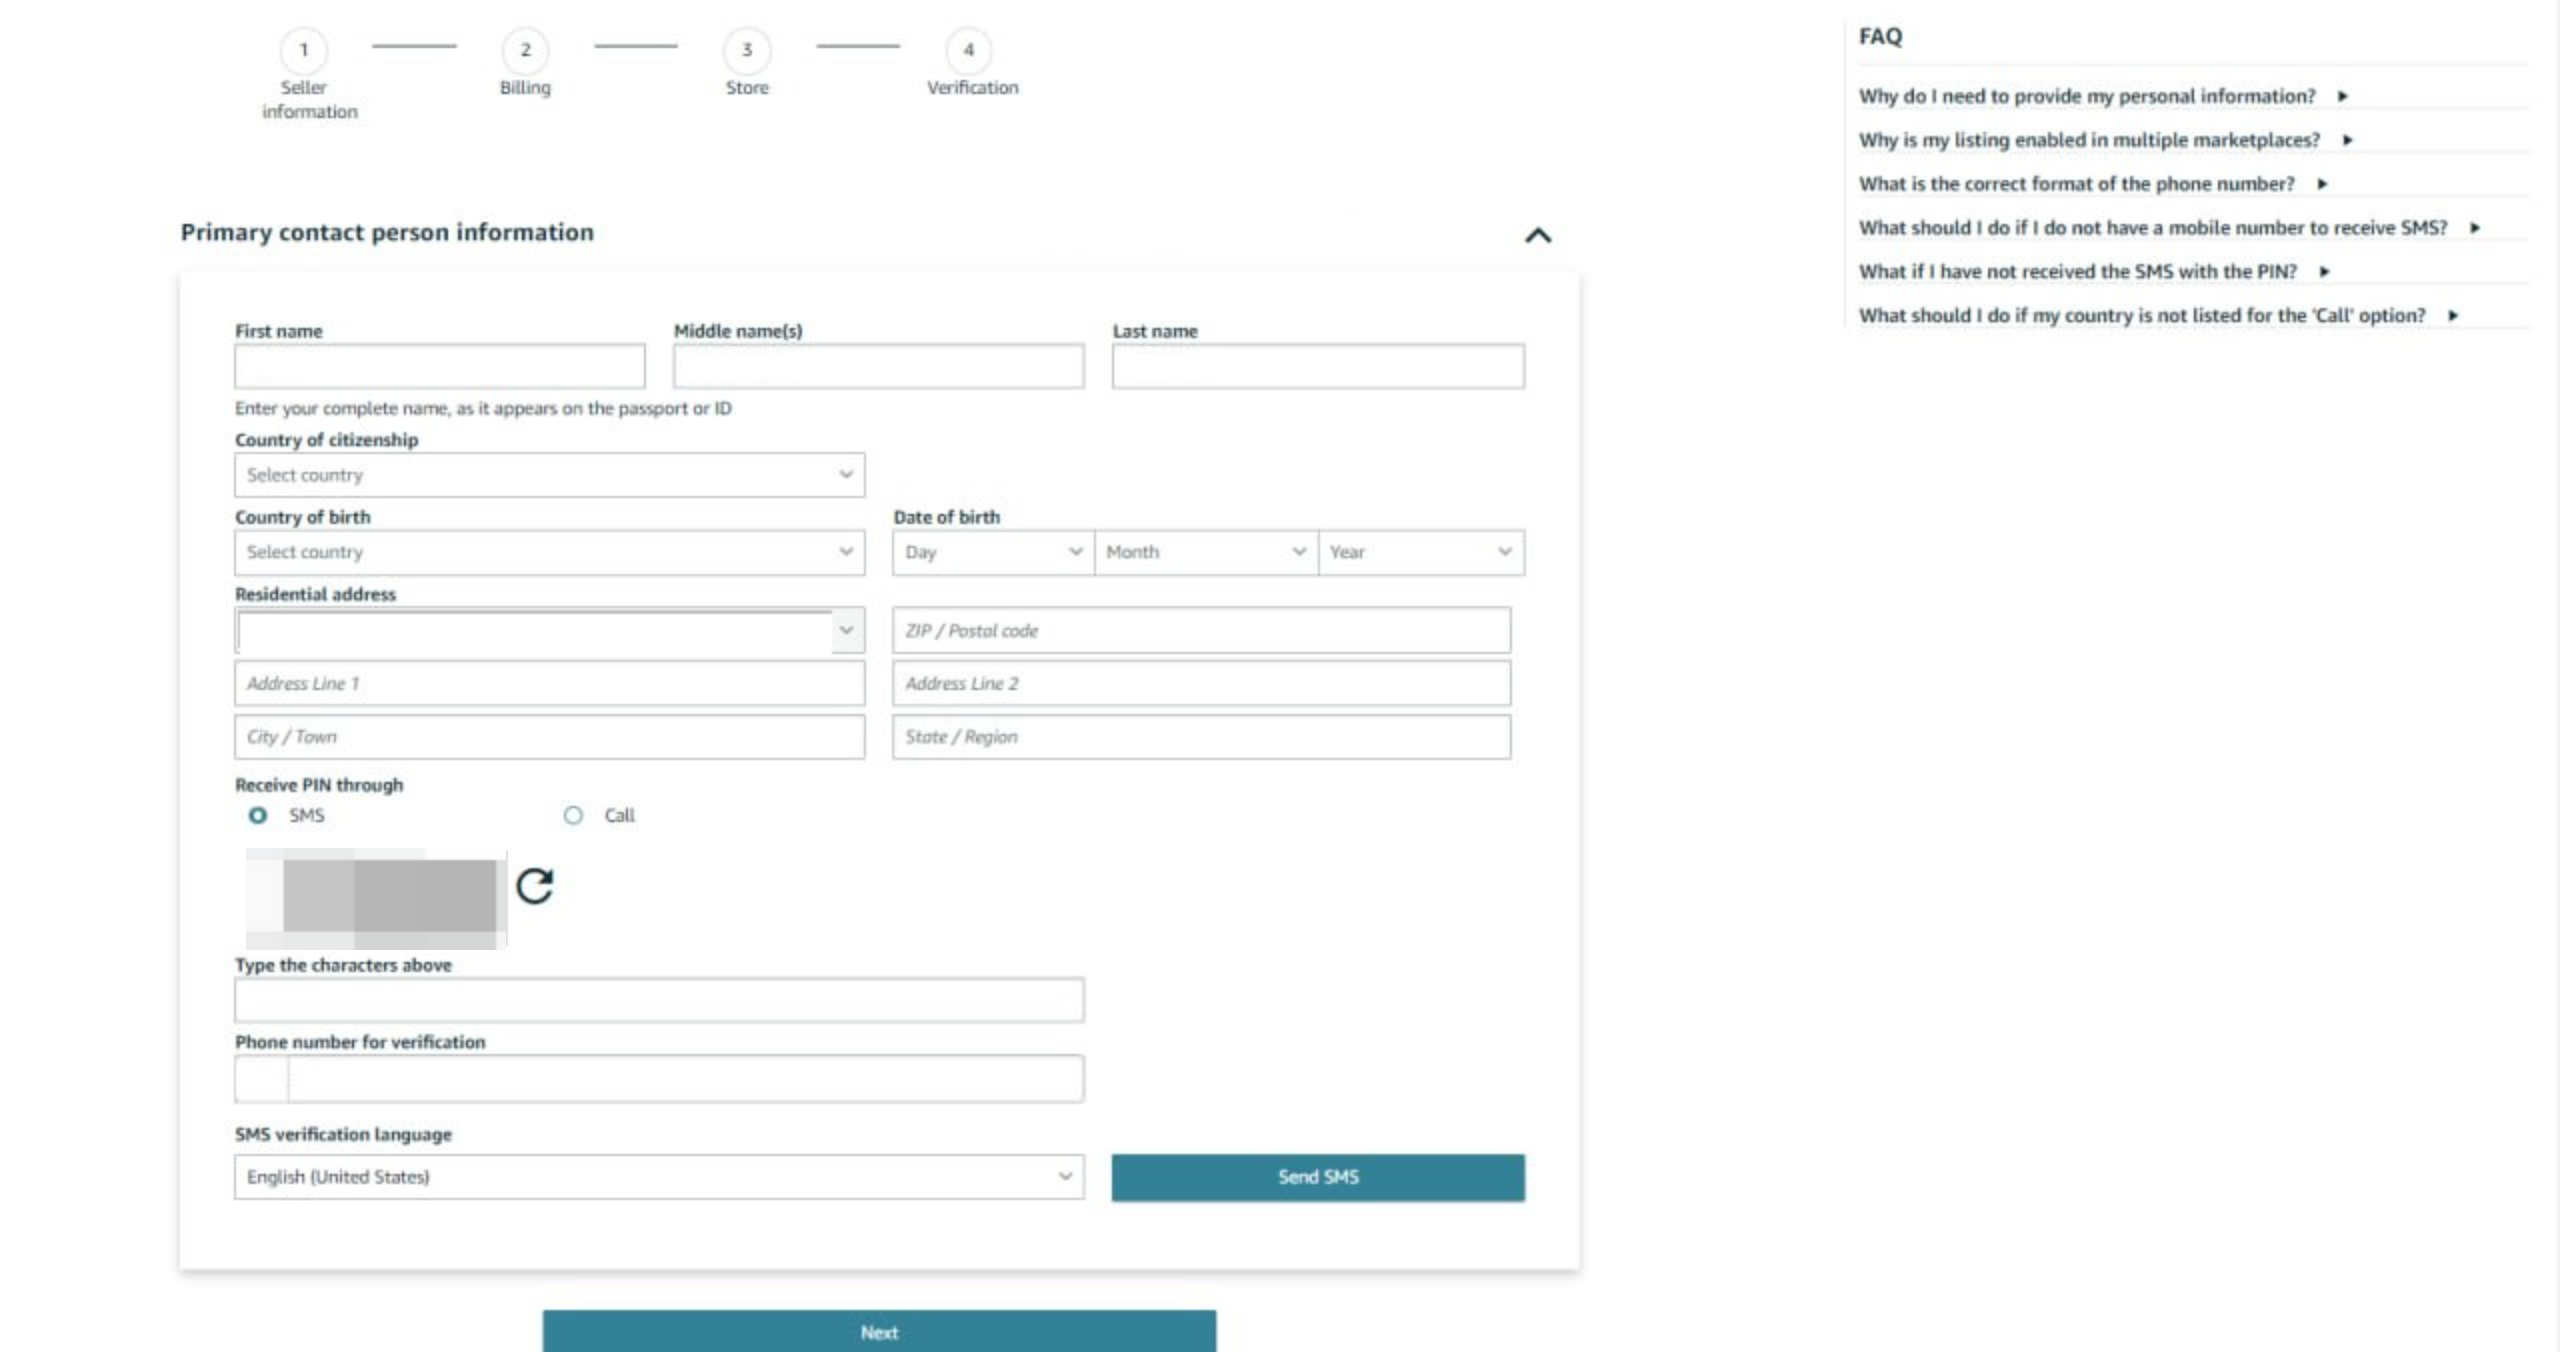
Task: Select step 3 Store circle
Action: coord(747,50)
